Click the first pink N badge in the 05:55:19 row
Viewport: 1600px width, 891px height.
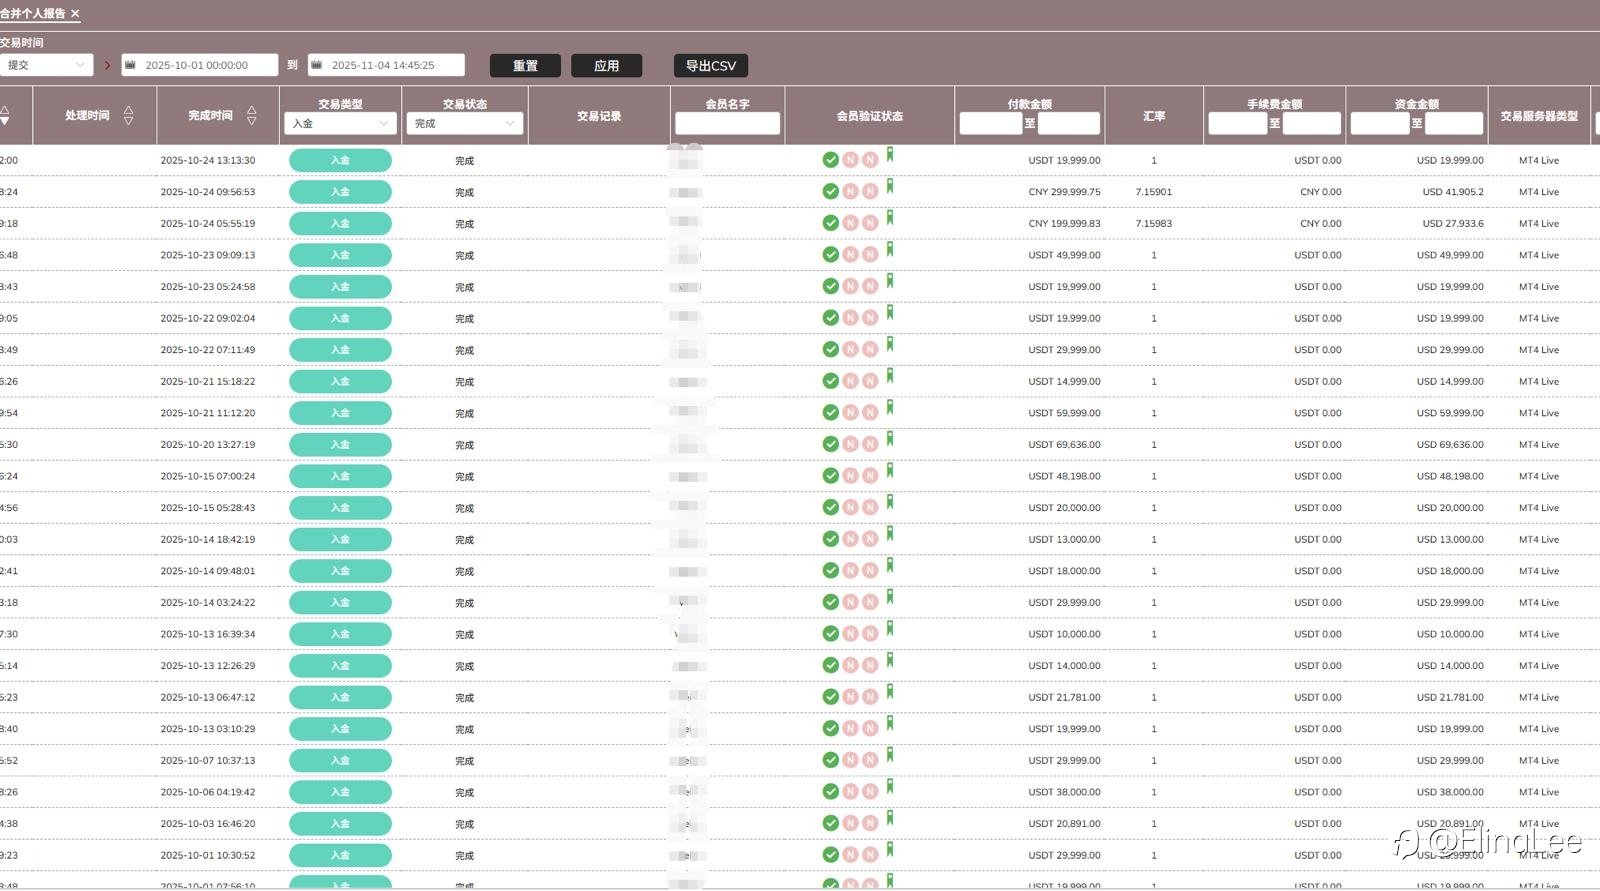(850, 223)
